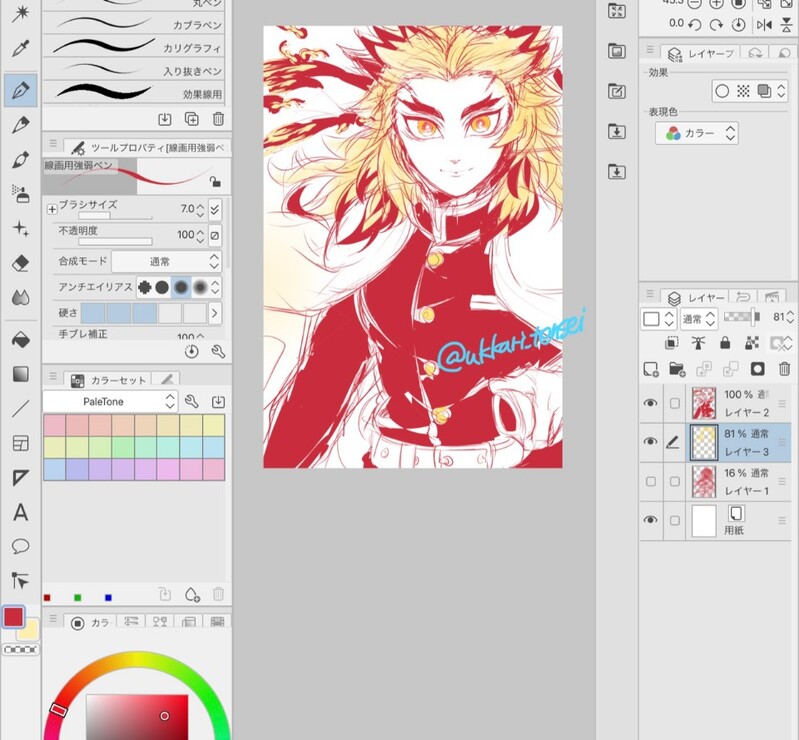This screenshot has height=740, width=799.
Task: Adjust the ブラシサイズ stepper arrows
Action: pyautogui.click(x=200, y=209)
